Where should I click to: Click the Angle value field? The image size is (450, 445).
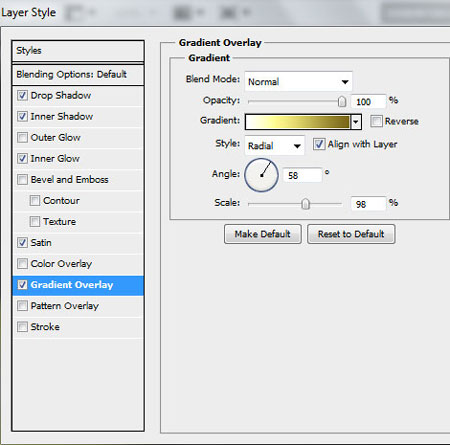pyautogui.click(x=302, y=175)
